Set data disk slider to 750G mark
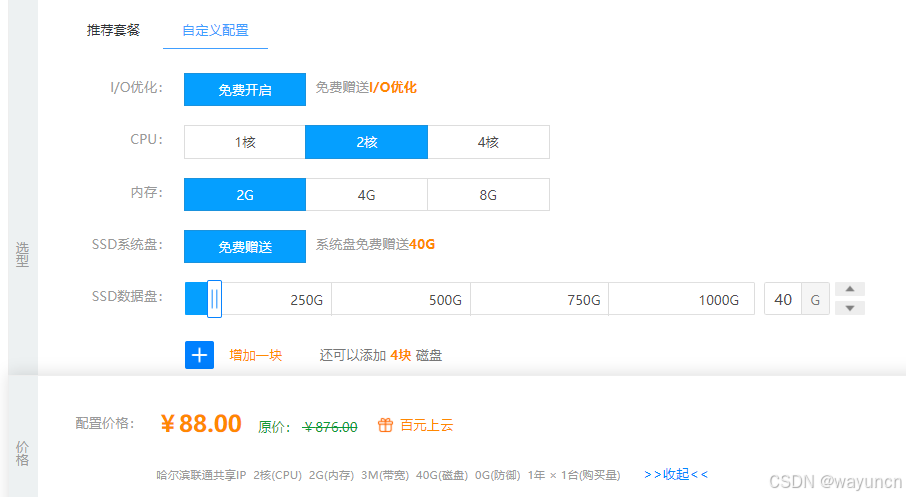Viewport: 906px width, 497px height. pyautogui.click(x=584, y=300)
